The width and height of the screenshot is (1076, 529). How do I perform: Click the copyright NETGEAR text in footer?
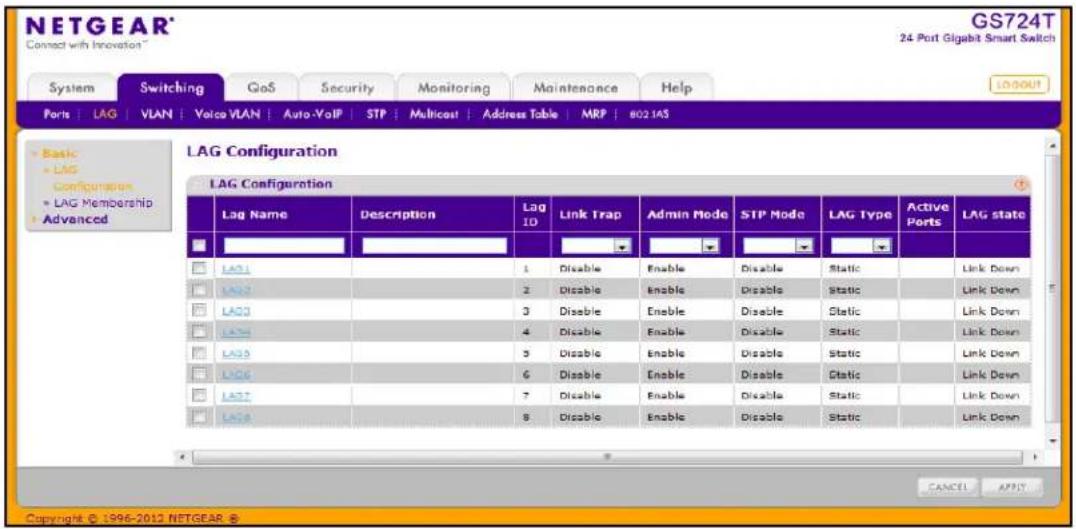coord(132,517)
